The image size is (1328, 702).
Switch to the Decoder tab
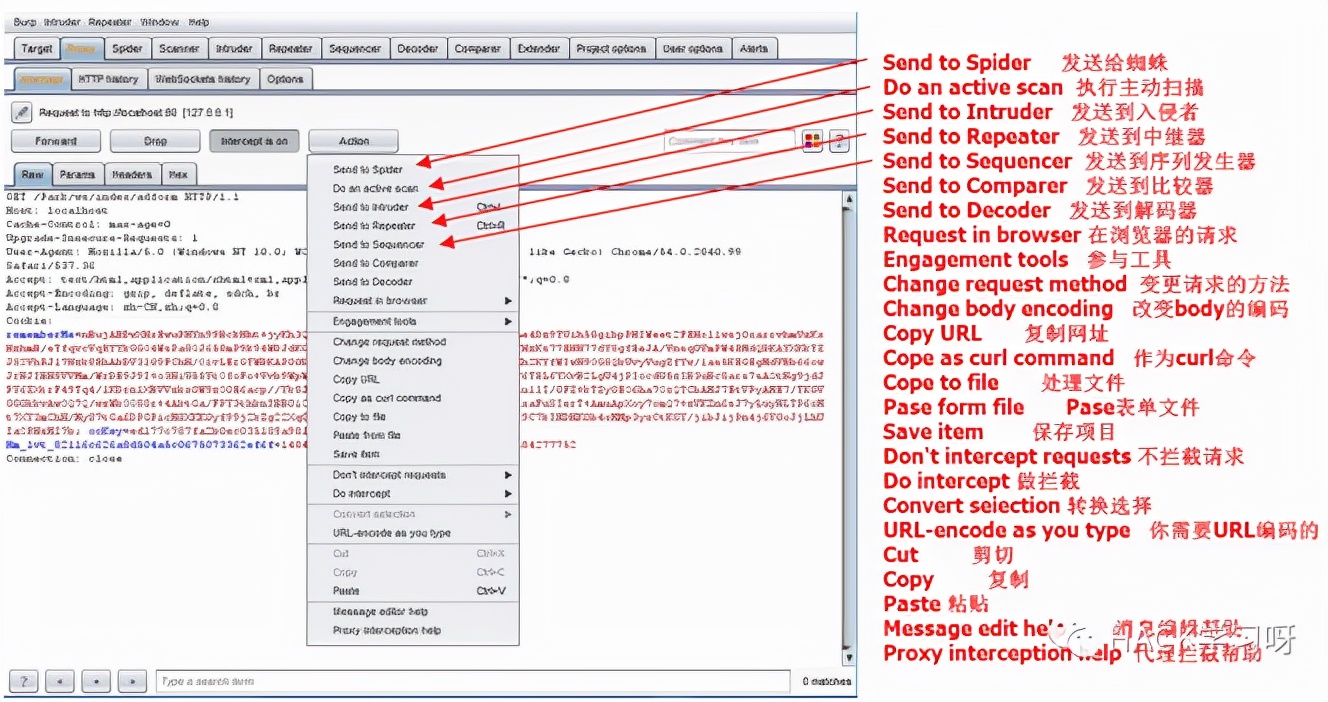[417, 48]
